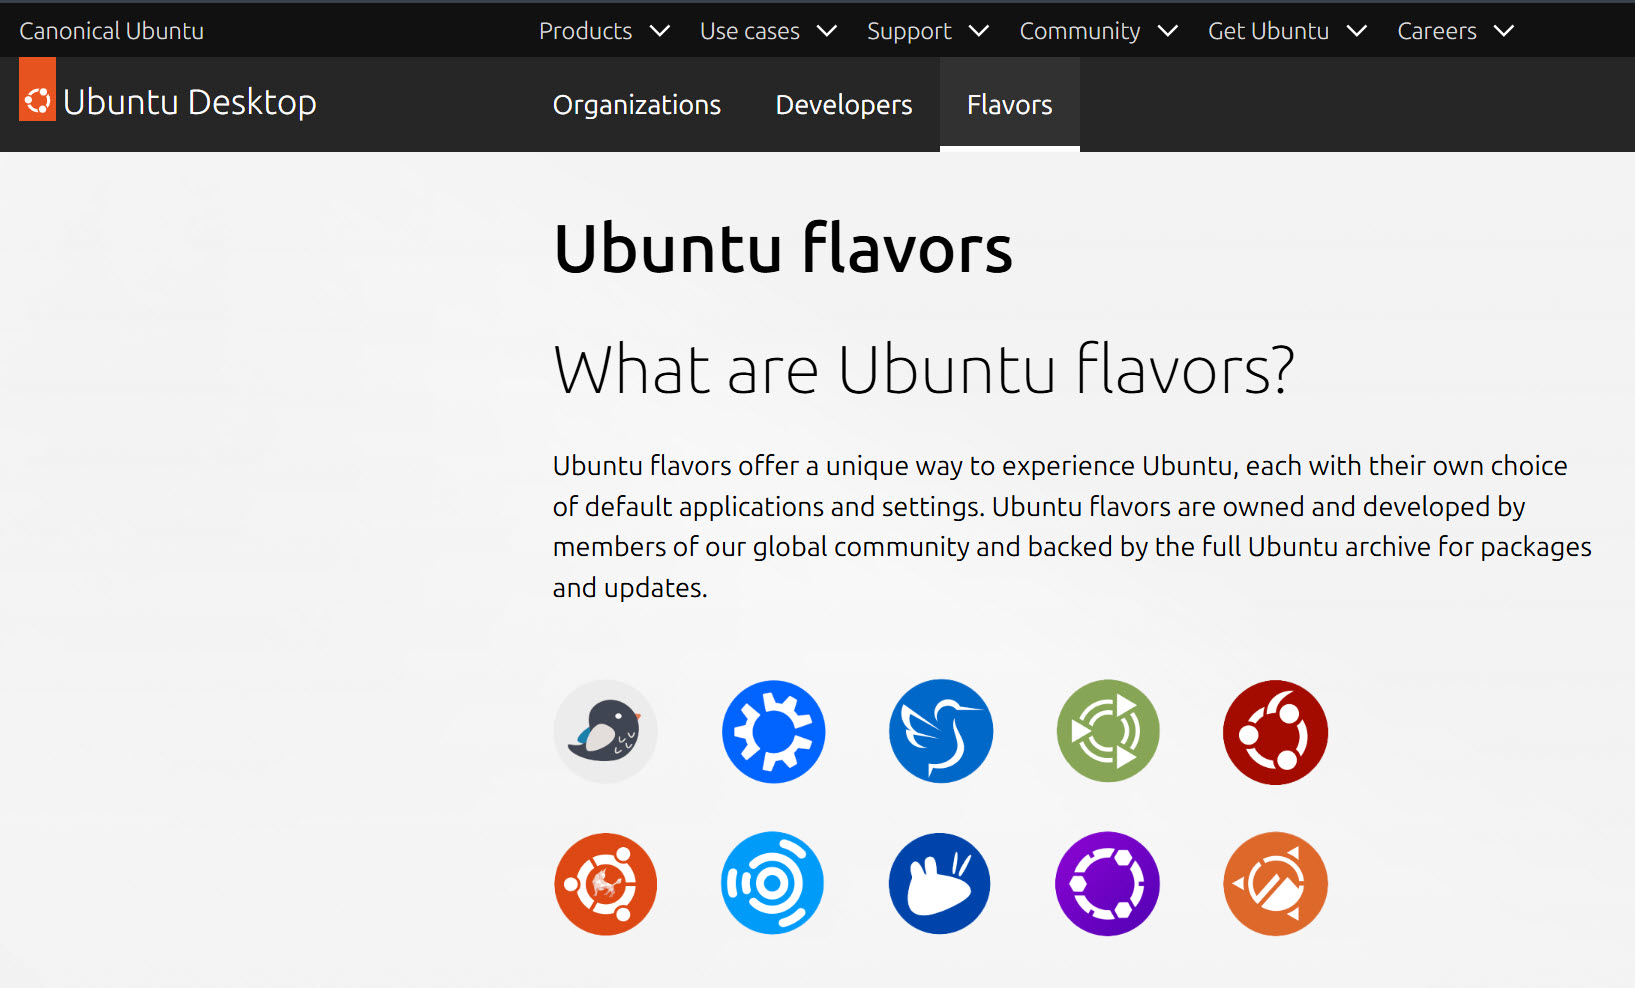Go to the Developers tab
Image resolution: width=1635 pixels, height=988 pixels.
[844, 105]
